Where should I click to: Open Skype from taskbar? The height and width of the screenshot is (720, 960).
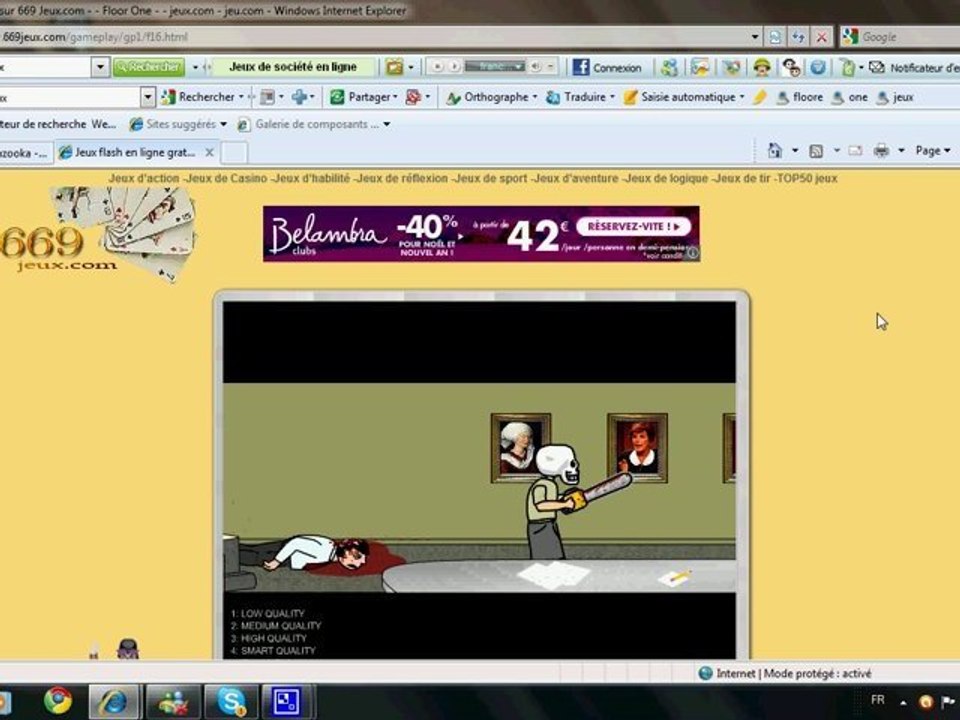click(231, 702)
